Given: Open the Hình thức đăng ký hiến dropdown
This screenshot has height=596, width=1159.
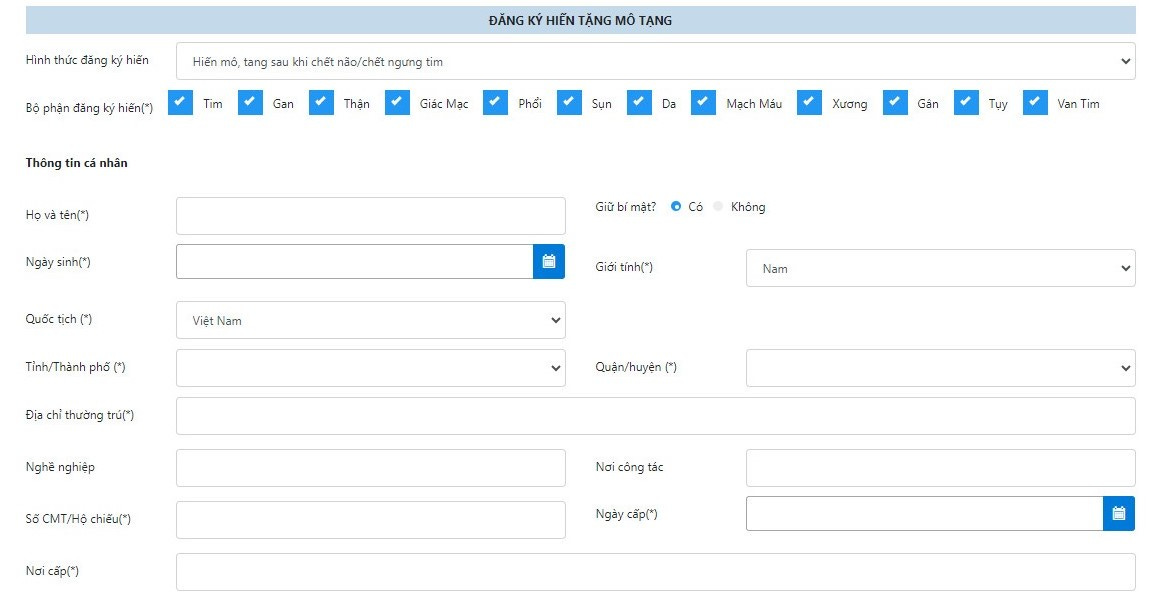Looking at the screenshot, I should [656, 61].
